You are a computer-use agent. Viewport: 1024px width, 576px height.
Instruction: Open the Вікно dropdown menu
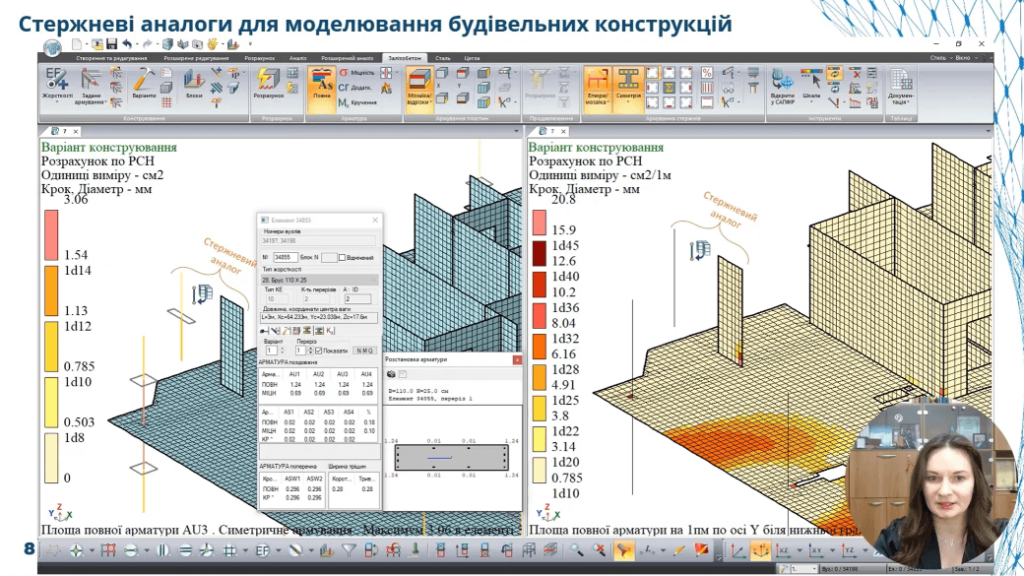point(965,58)
